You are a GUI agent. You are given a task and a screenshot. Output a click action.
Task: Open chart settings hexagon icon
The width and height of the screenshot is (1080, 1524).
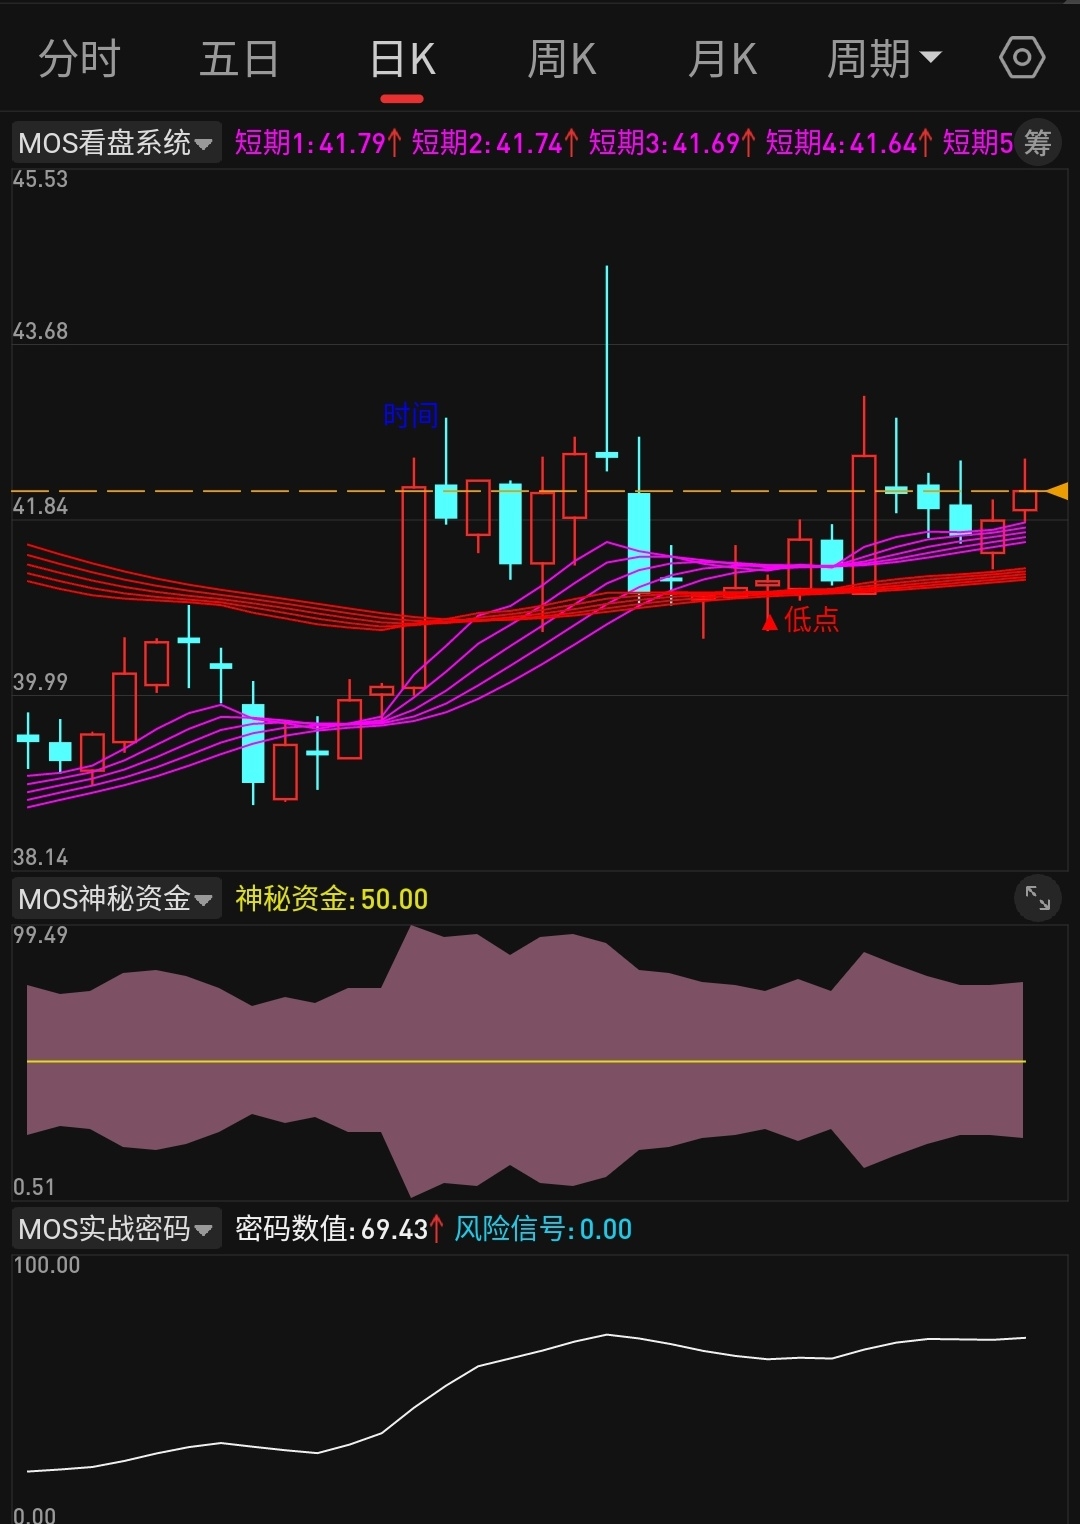tap(1022, 58)
